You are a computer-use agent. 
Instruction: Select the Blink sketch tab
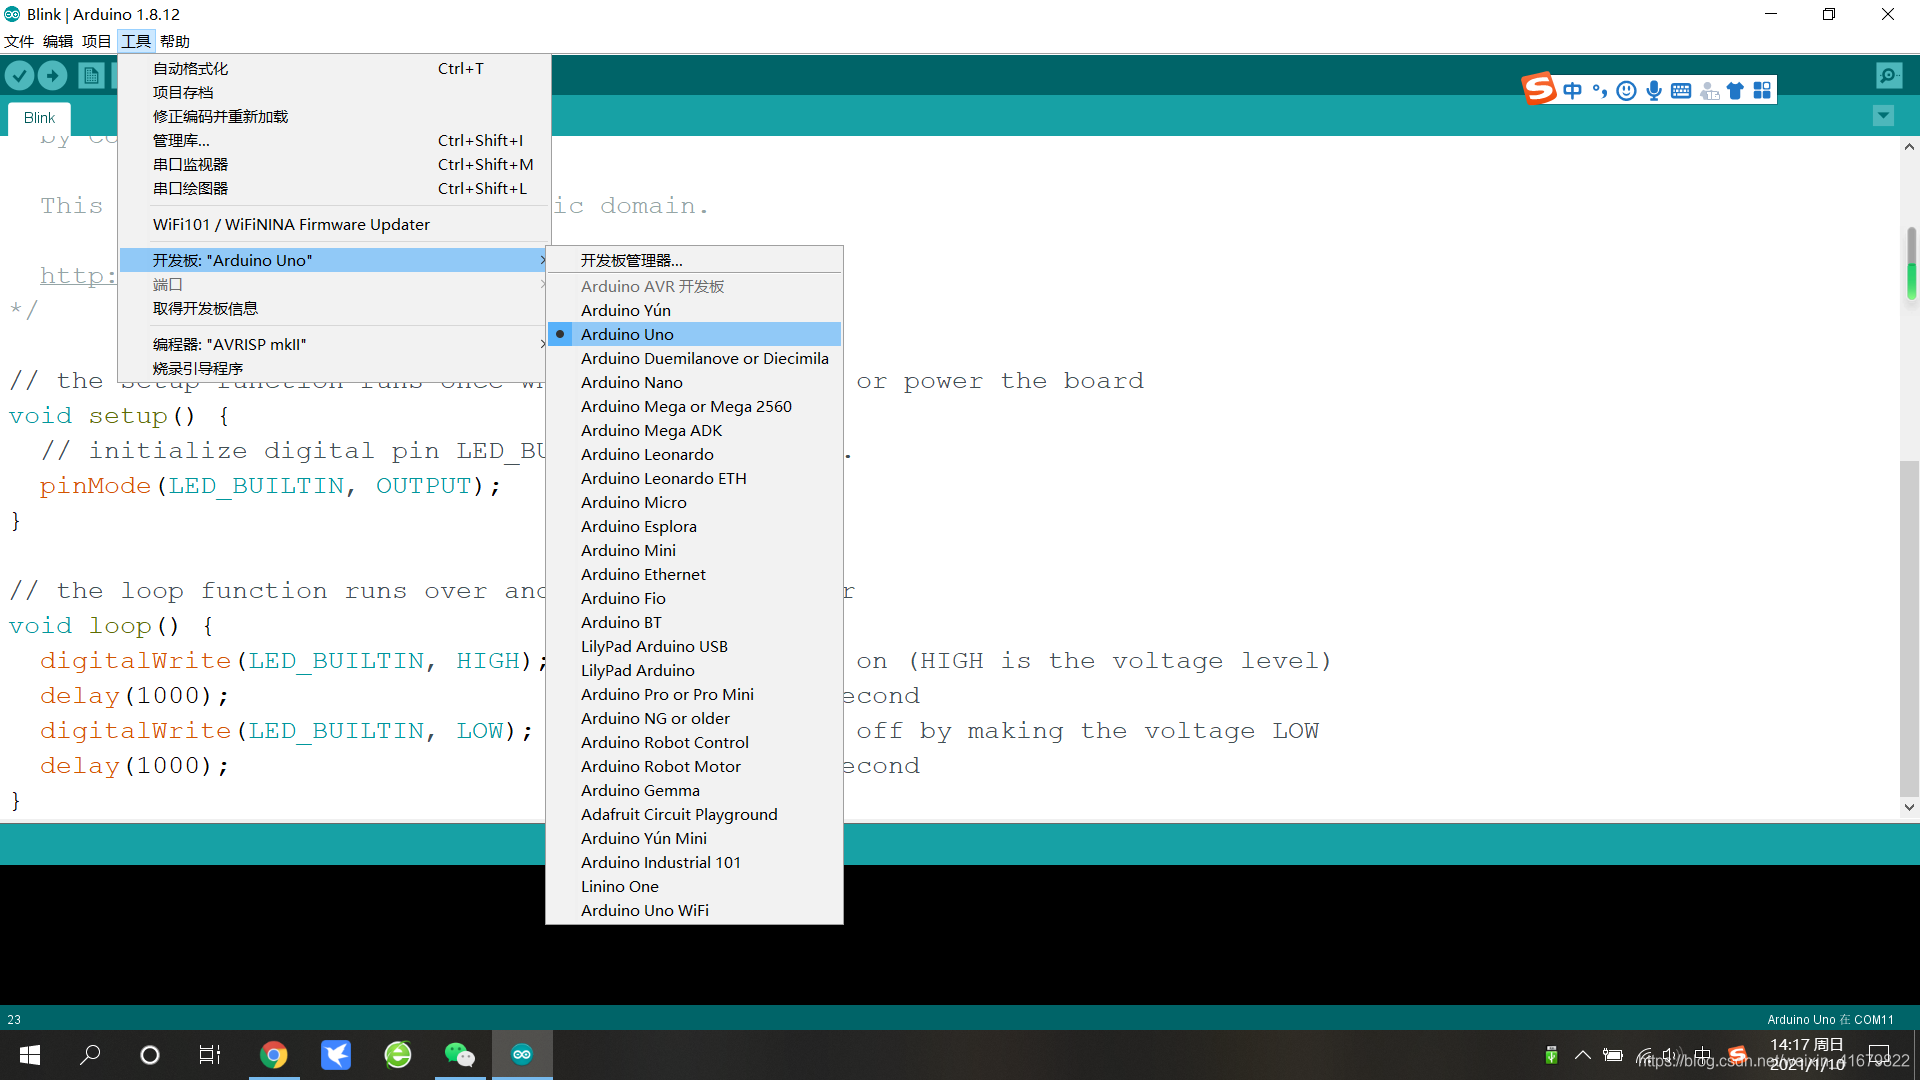(x=39, y=117)
